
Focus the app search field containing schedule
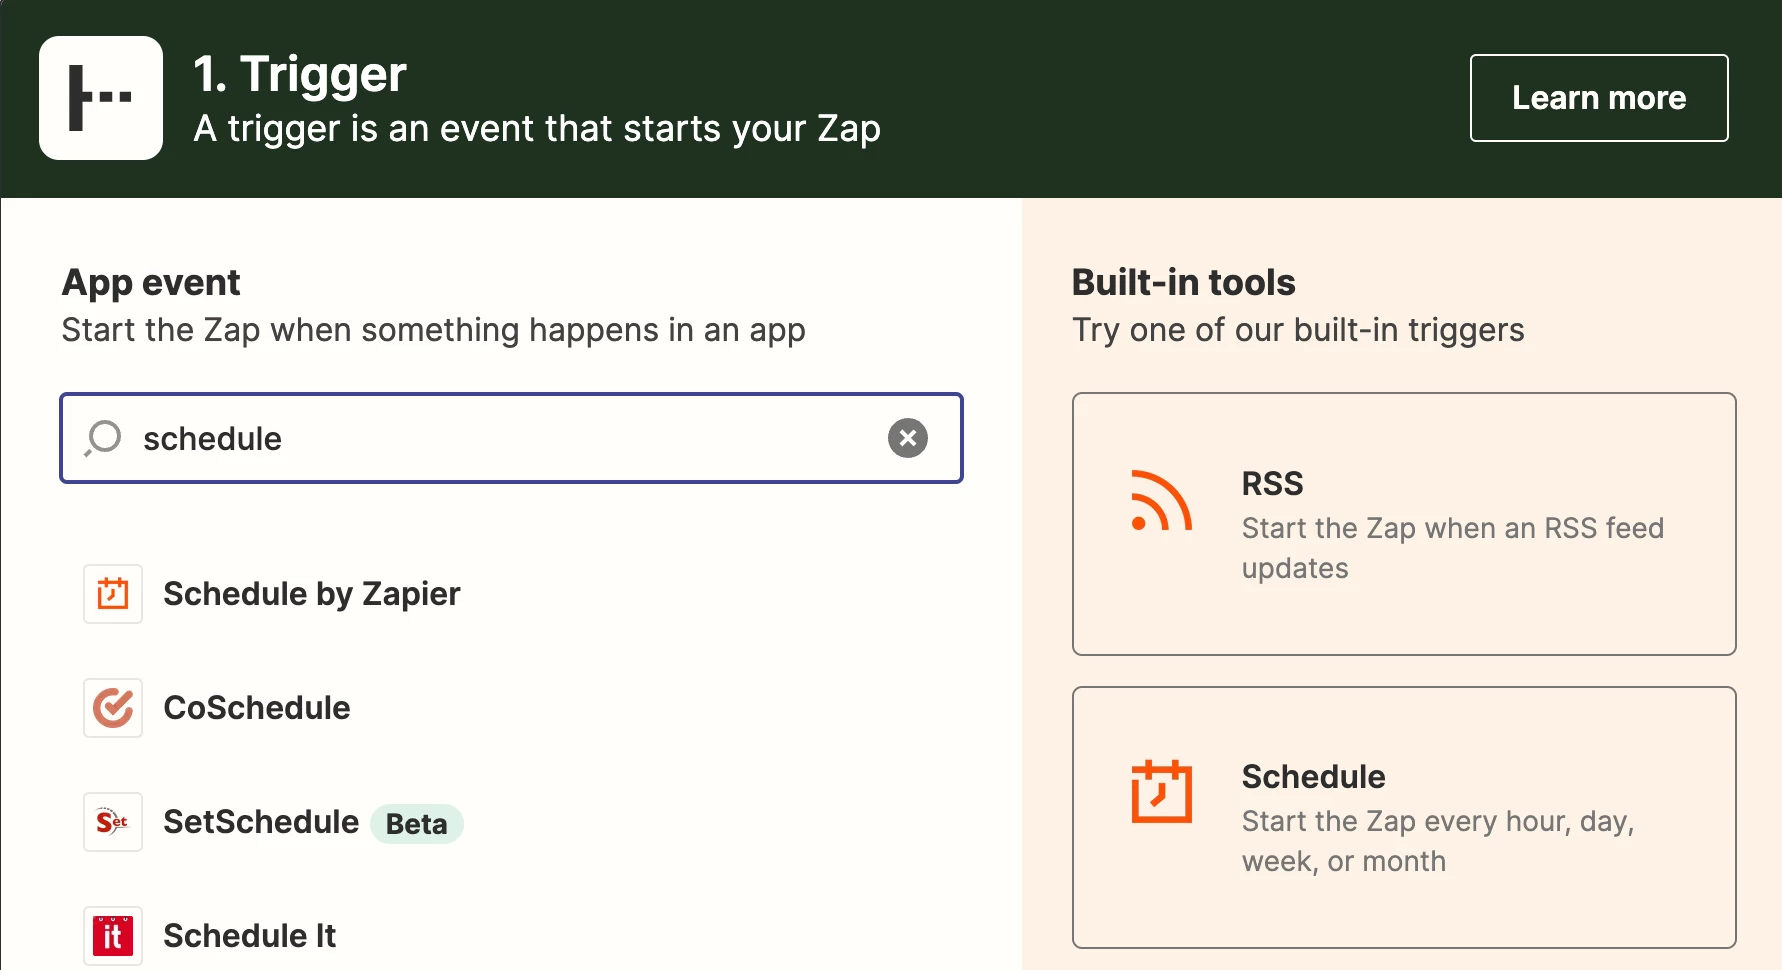tap(511, 438)
